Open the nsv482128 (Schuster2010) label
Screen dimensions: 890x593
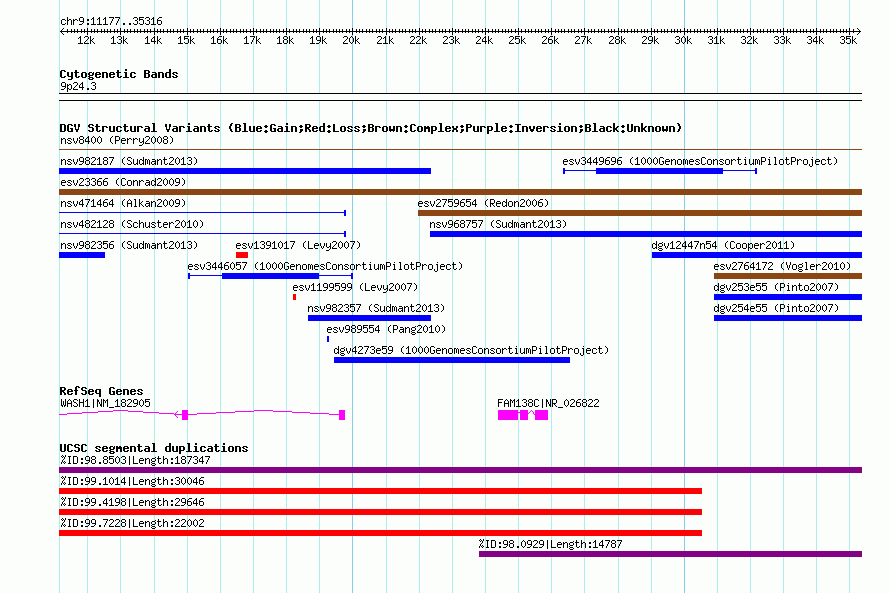pos(132,224)
